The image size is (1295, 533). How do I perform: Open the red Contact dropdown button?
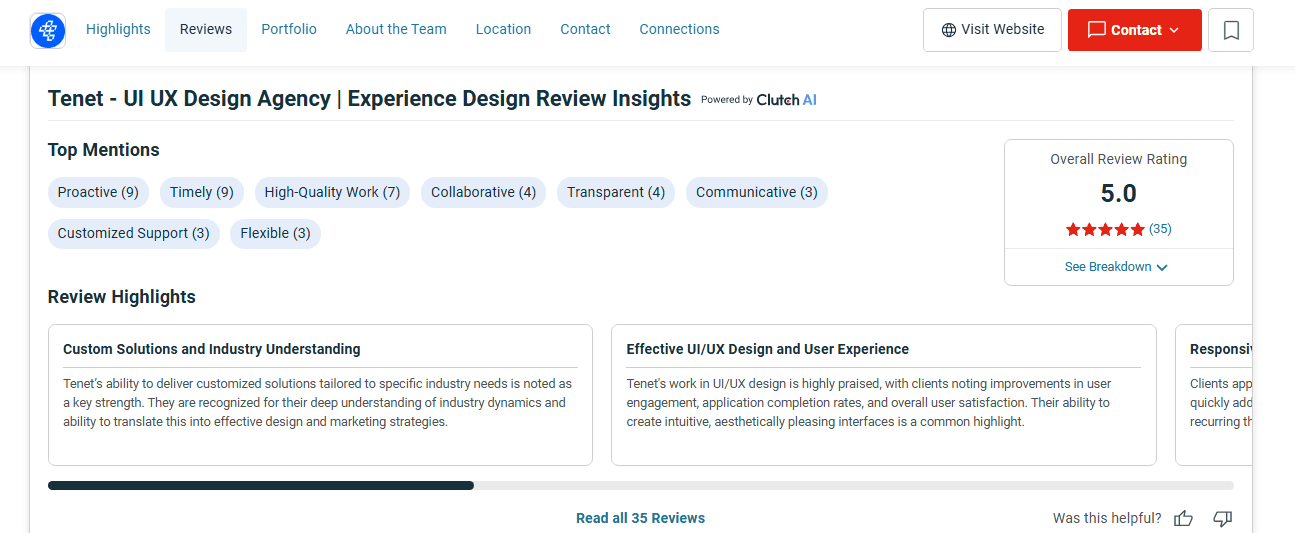[1134, 30]
